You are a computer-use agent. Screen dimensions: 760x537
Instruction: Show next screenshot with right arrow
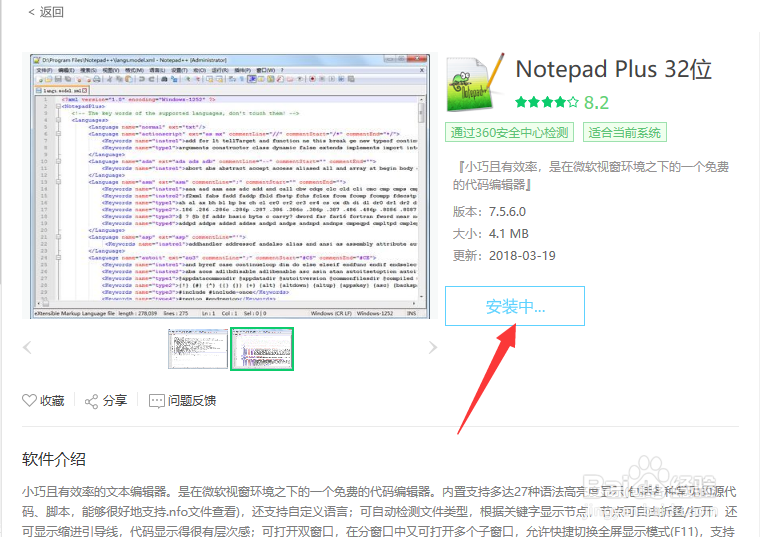click(x=433, y=347)
